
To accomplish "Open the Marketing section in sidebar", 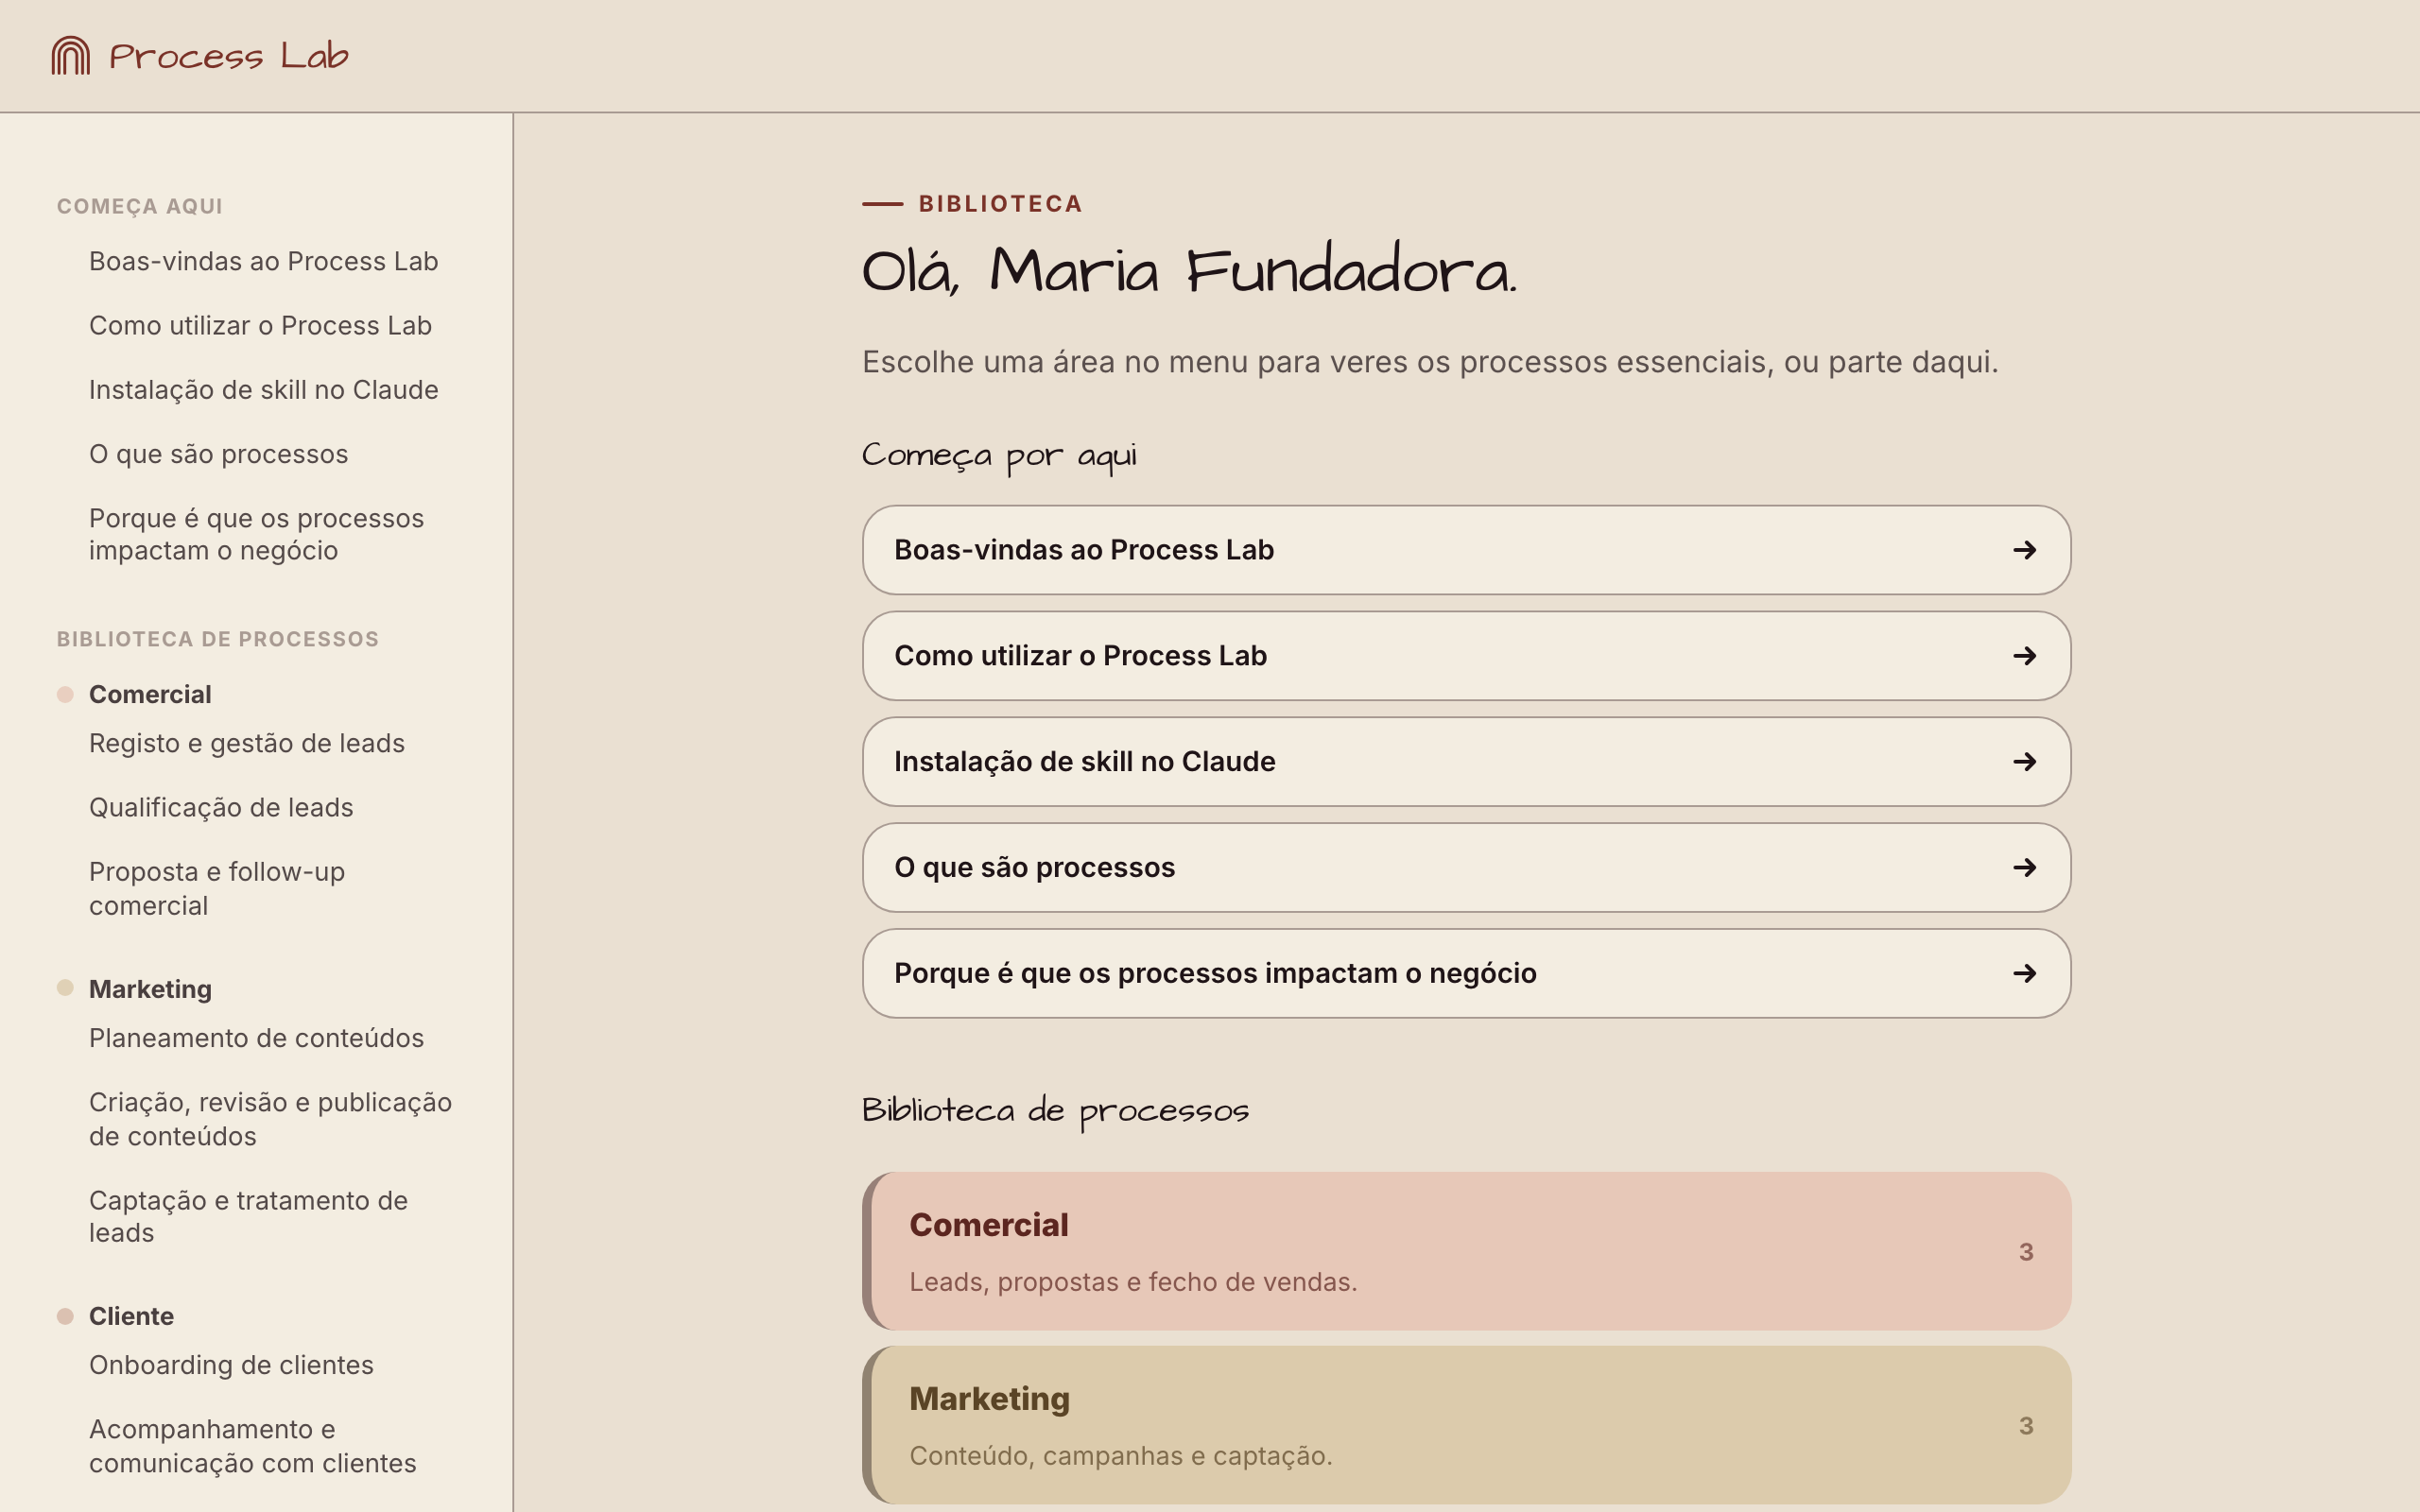I will point(150,989).
